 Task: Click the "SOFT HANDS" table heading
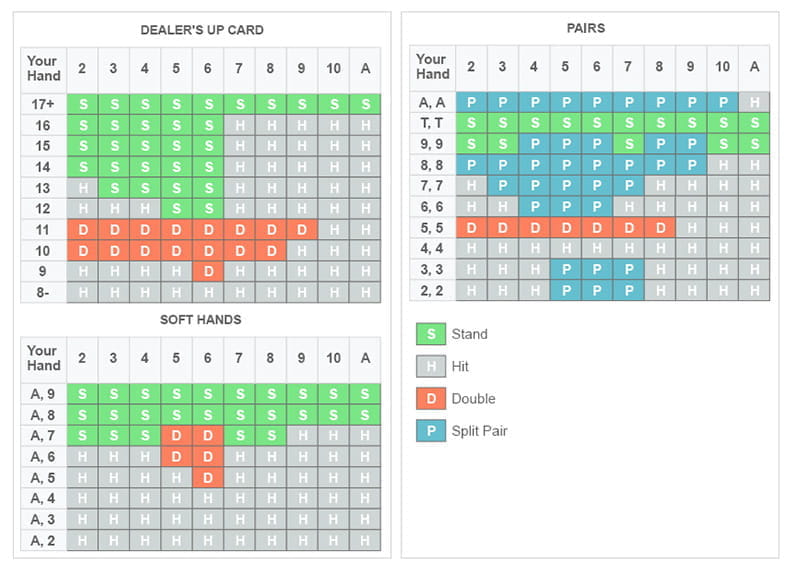click(x=201, y=319)
